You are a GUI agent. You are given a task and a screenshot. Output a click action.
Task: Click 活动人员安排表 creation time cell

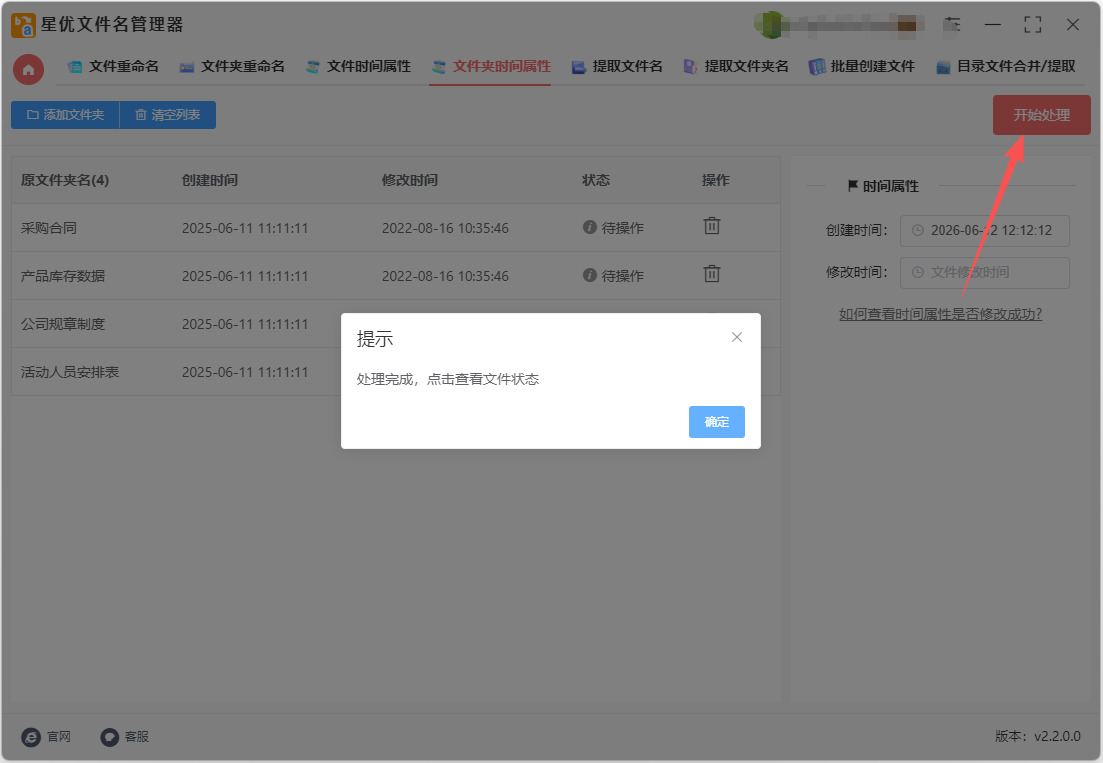point(245,371)
